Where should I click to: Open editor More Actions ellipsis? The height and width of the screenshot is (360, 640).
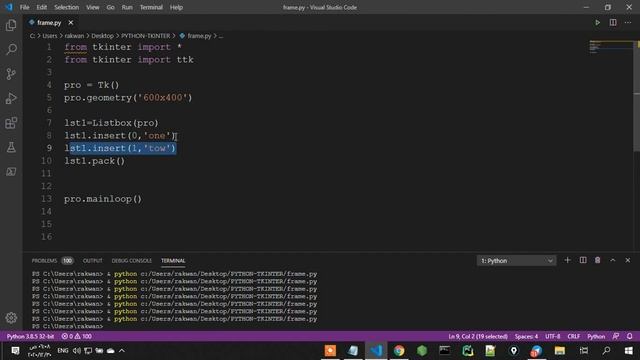pos(628,22)
